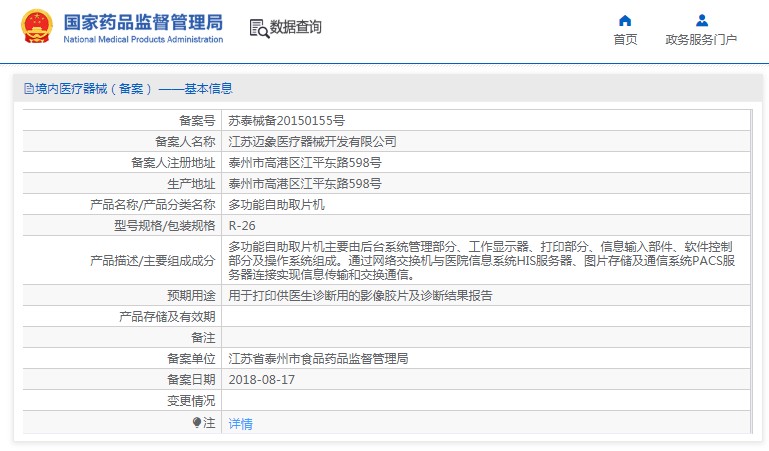Image resolution: width=769 pixels, height=451 pixels.
Task: Click the 数据查询 heading text
Action: point(296,27)
